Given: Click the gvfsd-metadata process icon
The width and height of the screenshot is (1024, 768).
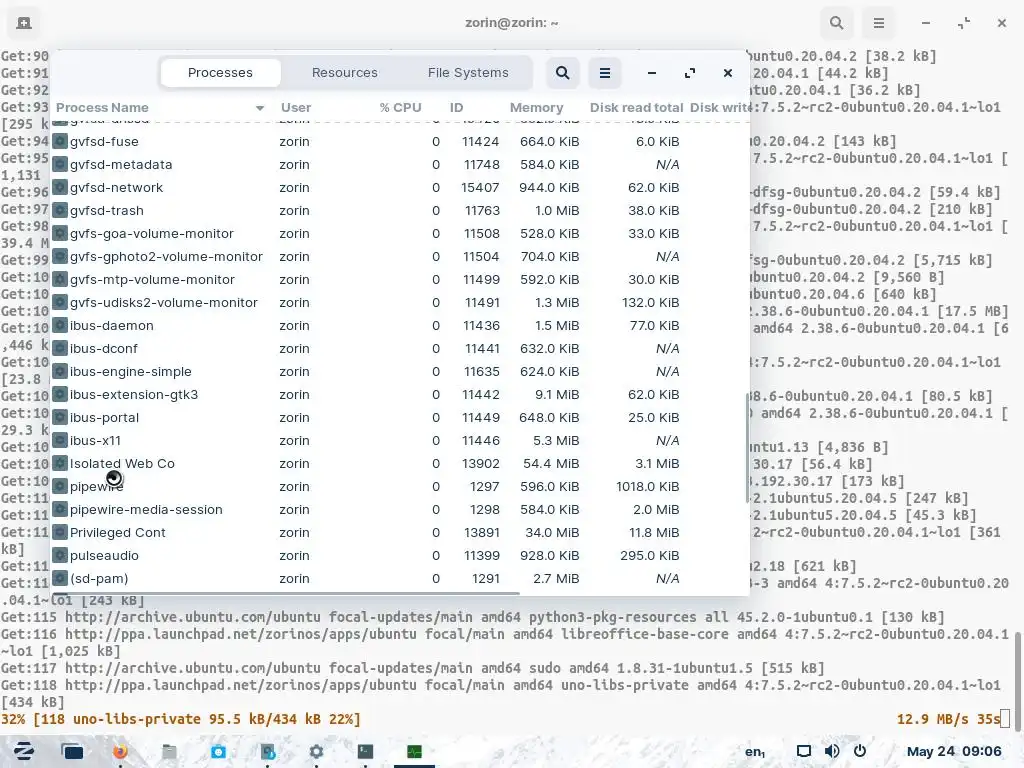Looking at the screenshot, I should [60, 164].
